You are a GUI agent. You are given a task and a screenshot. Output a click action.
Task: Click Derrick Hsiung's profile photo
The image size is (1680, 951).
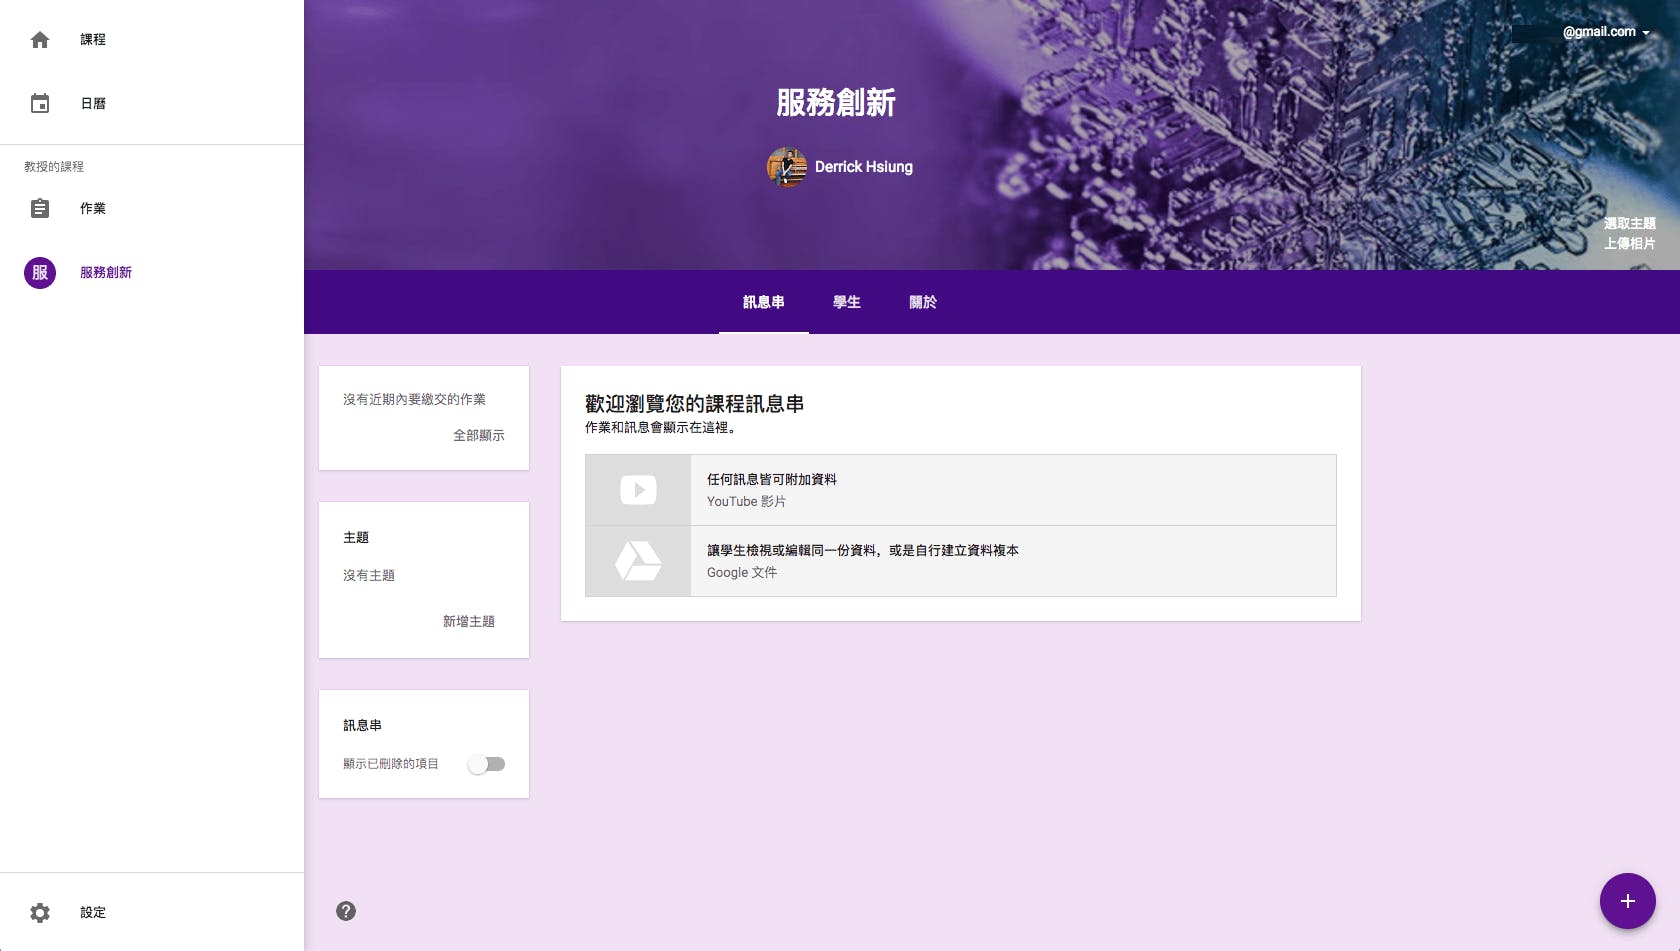pos(786,168)
